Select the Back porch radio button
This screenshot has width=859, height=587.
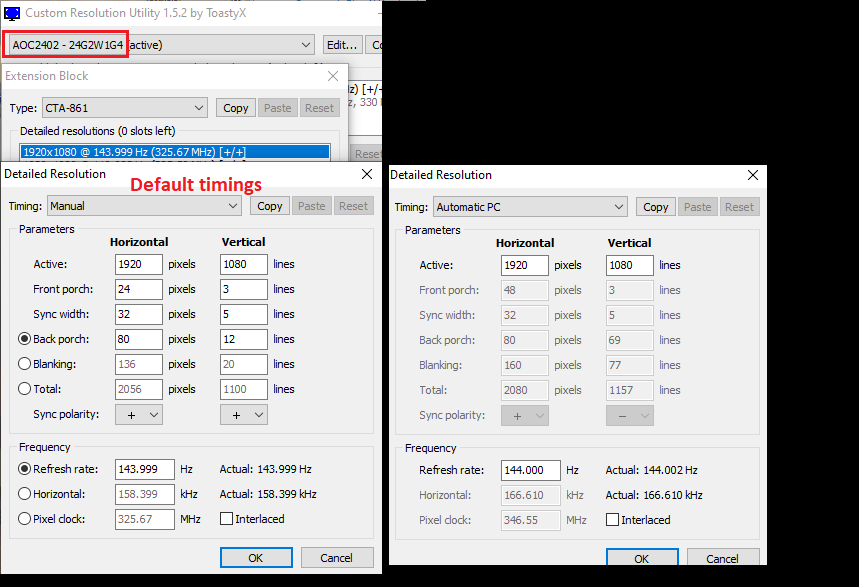(x=25, y=339)
